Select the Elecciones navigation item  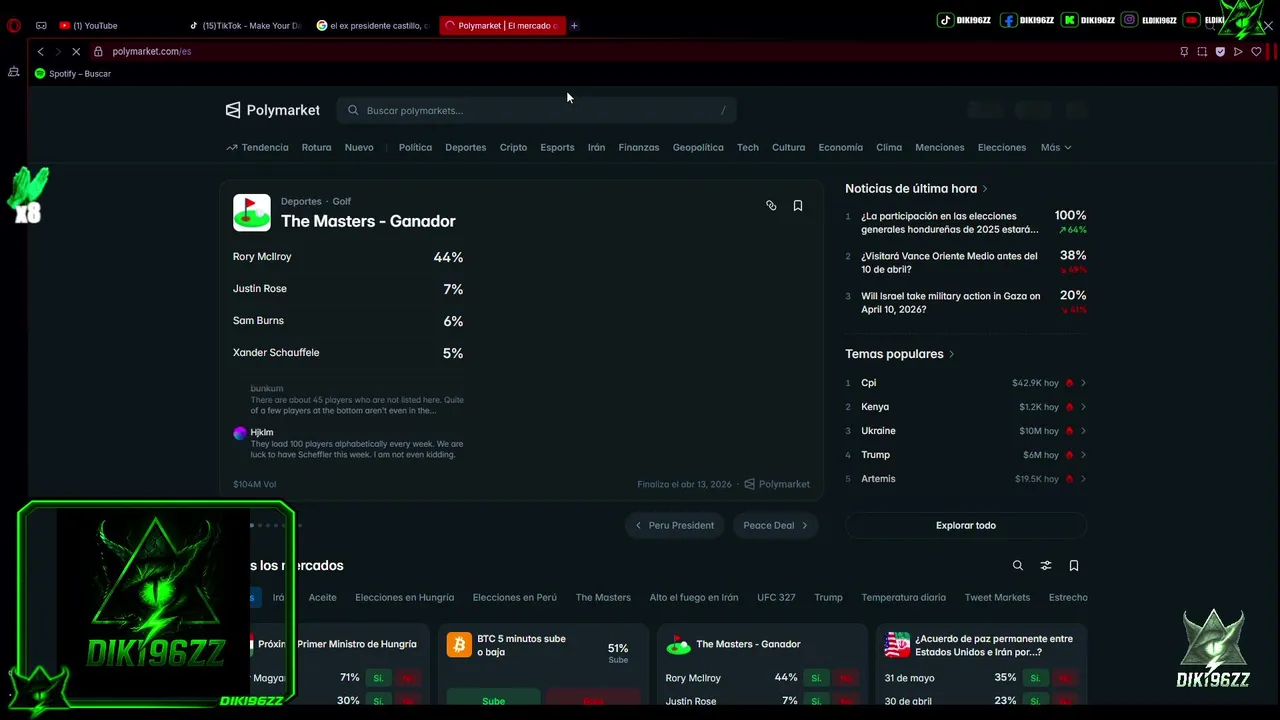click(x=1002, y=147)
